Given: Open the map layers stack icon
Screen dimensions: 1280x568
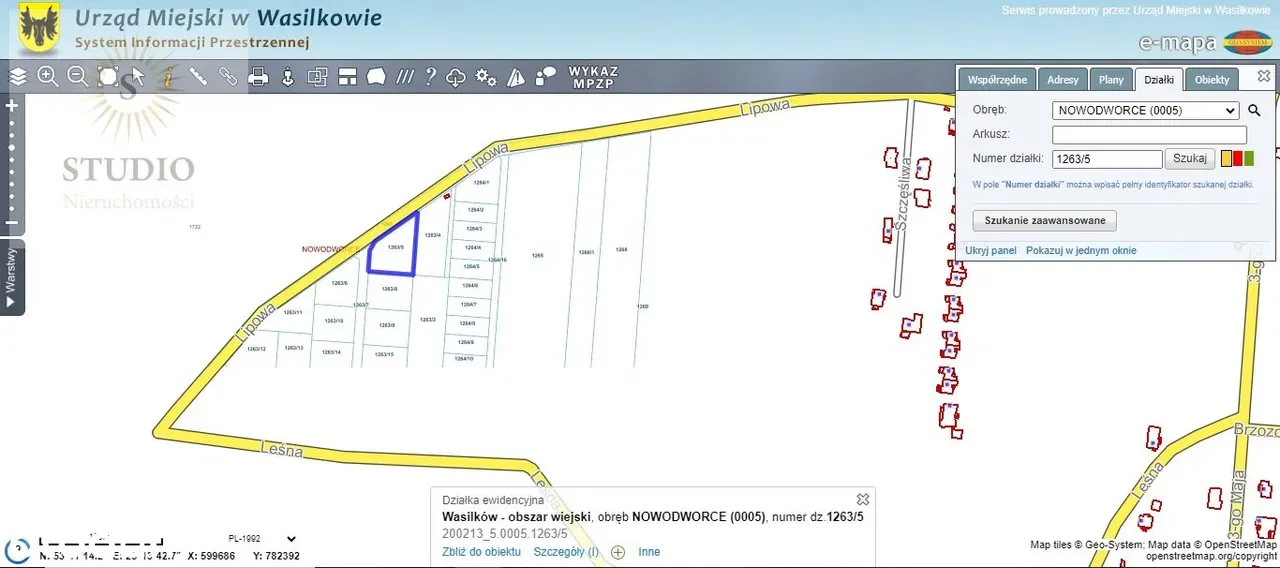Looking at the screenshot, I should pyautogui.click(x=18, y=76).
